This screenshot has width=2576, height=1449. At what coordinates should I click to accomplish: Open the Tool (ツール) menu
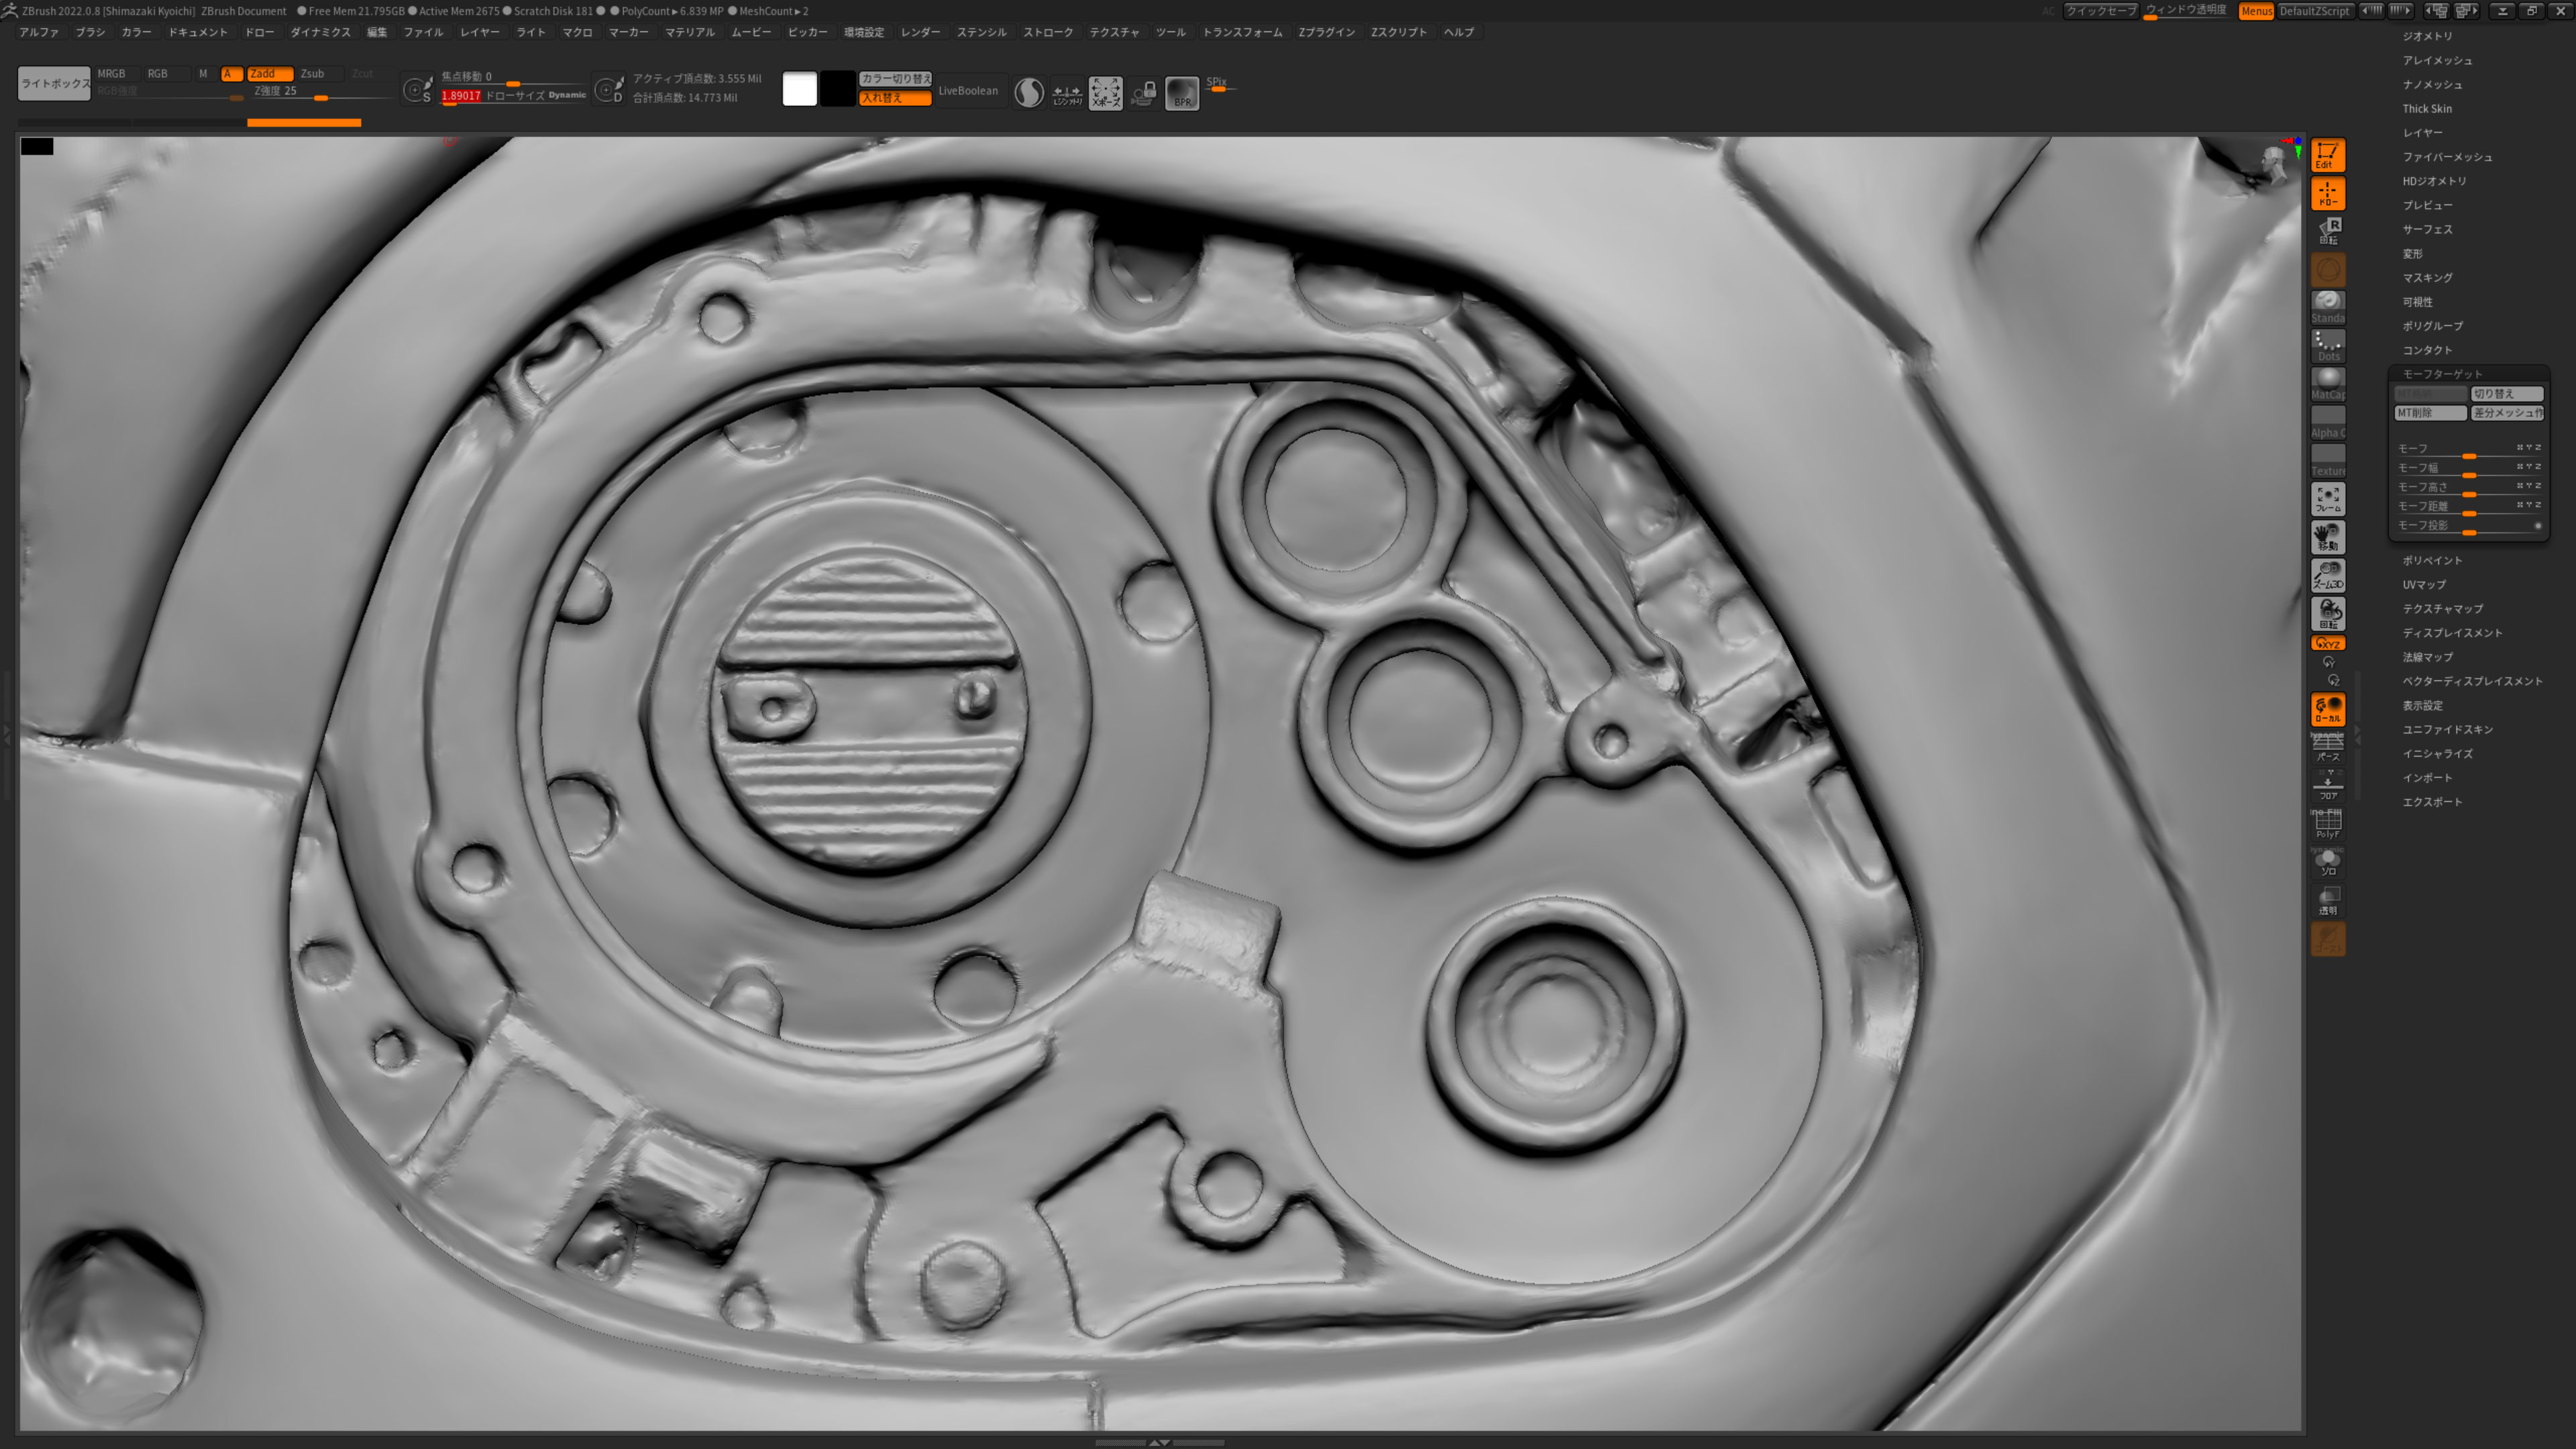pyautogui.click(x=1170, y=32)
